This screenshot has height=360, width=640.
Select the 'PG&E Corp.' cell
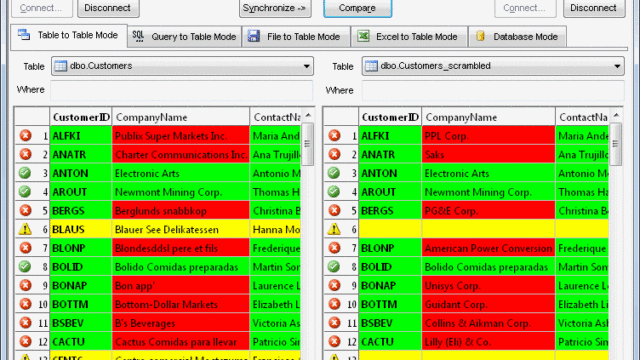click(x=489, y=210)
